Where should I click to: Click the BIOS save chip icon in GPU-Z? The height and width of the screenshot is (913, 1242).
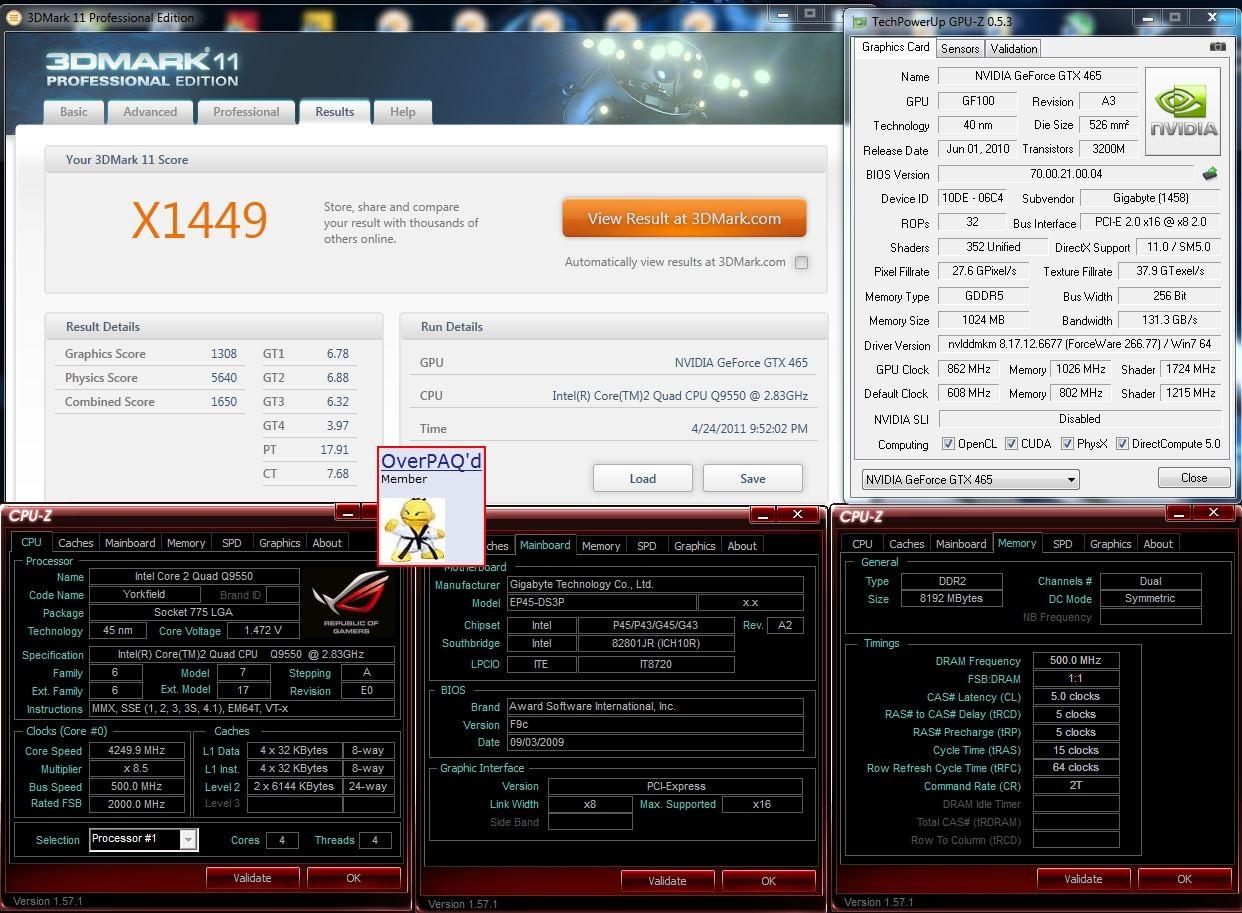1210,173
